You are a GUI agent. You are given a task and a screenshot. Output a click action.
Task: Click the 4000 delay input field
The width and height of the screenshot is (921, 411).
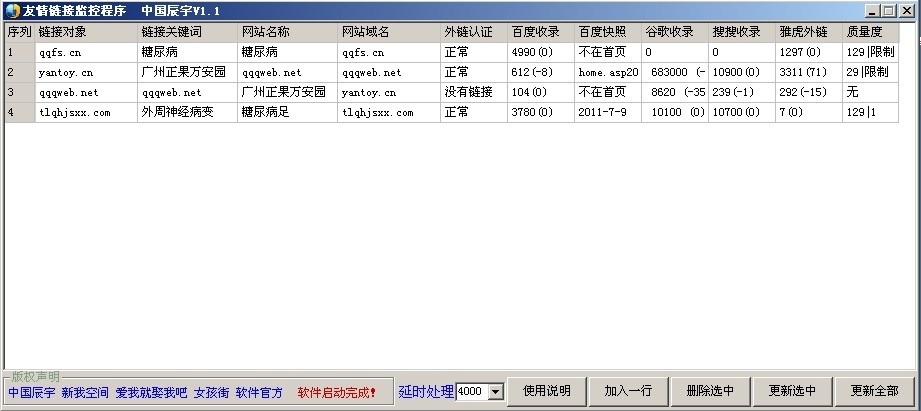pos(472,391)
